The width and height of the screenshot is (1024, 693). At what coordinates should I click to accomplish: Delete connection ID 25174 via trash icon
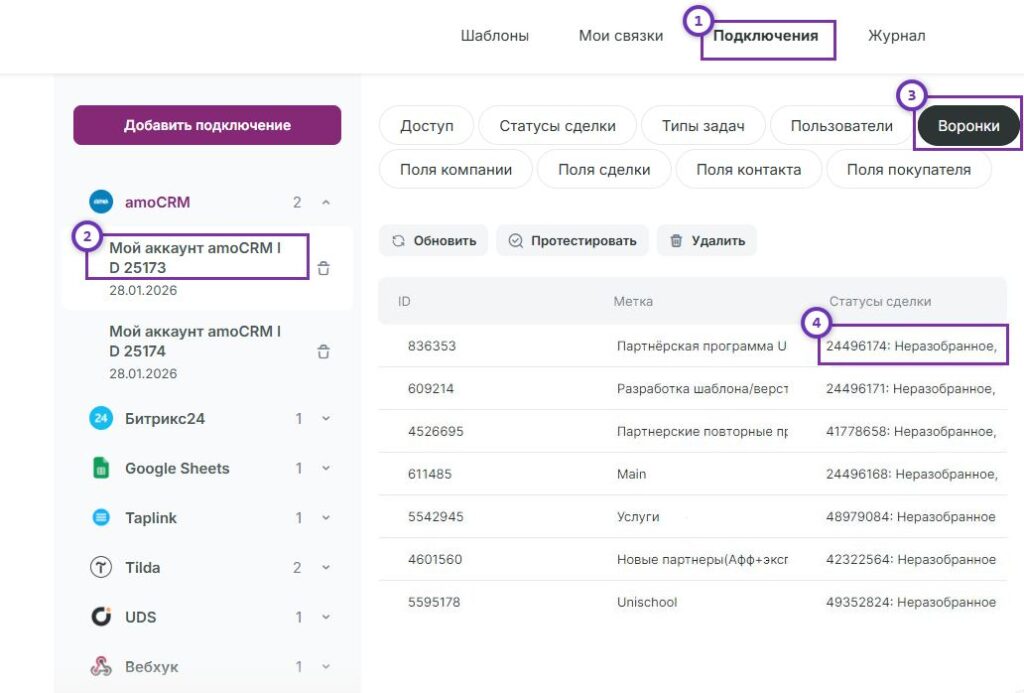click(x=323, y=351)
